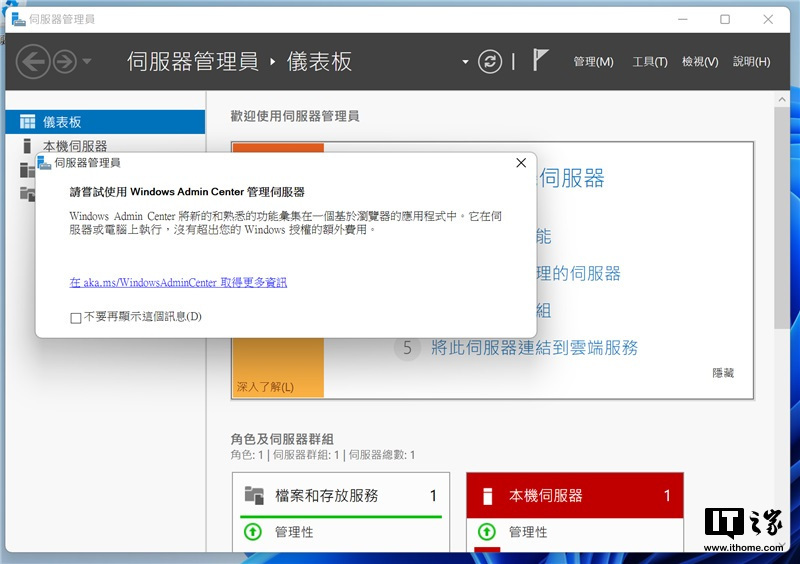Close the Windows Admin Center dialog
Viewport: 800px width, 564px height.
click(521, 163)
